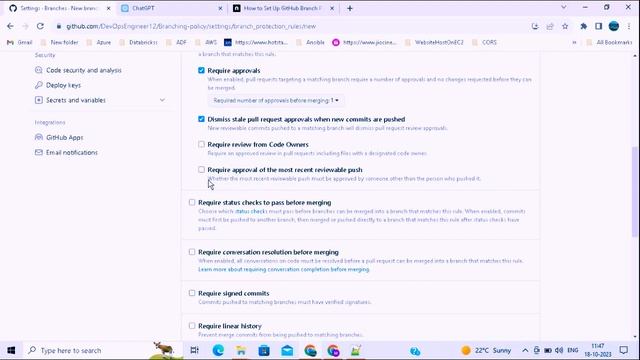
Task: Open the notification center icon
Action: pyautogui.click(x=623, y=350)
